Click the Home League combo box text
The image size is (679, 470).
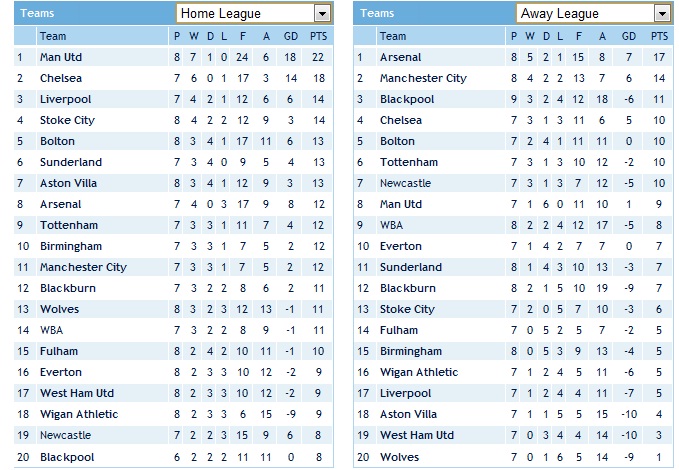[221, 14]
